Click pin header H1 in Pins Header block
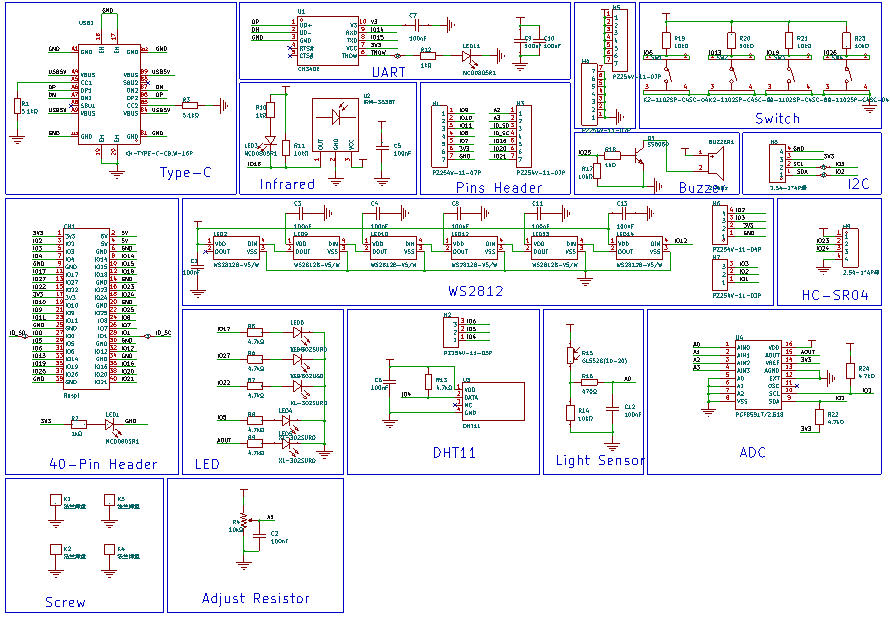 tap(439, 134)
